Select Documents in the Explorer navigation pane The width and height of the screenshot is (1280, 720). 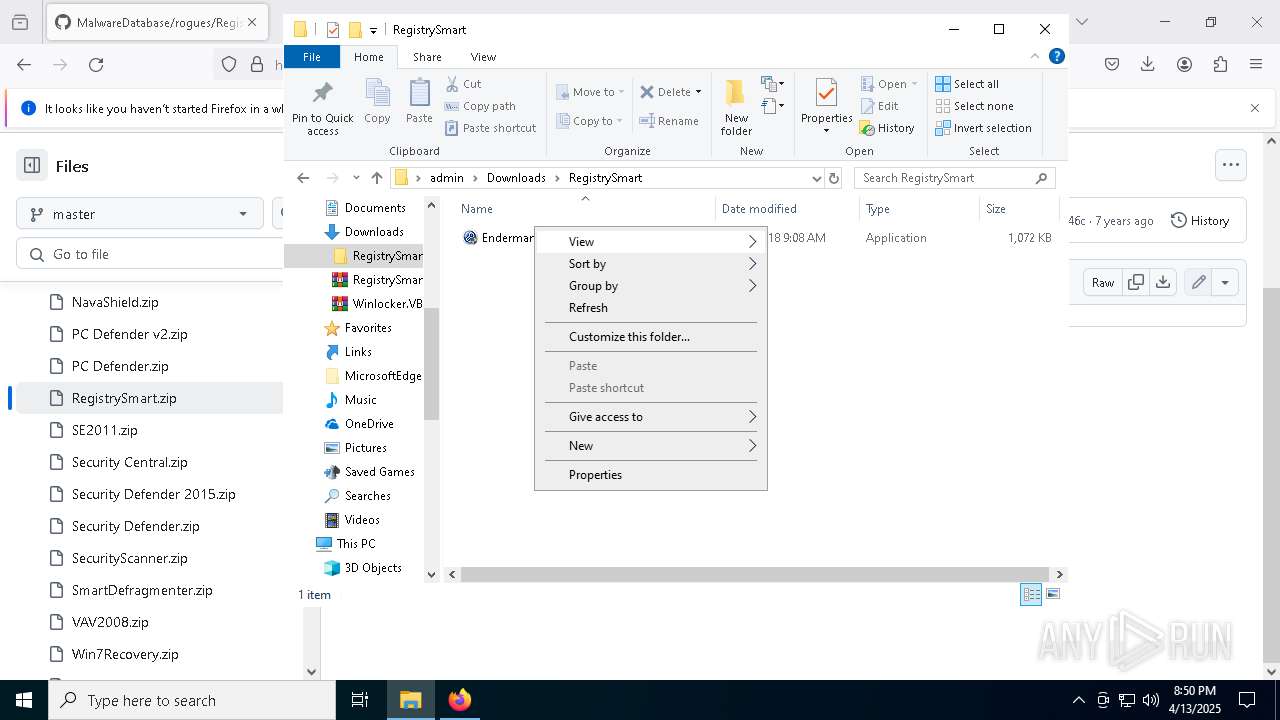(375, 208)
